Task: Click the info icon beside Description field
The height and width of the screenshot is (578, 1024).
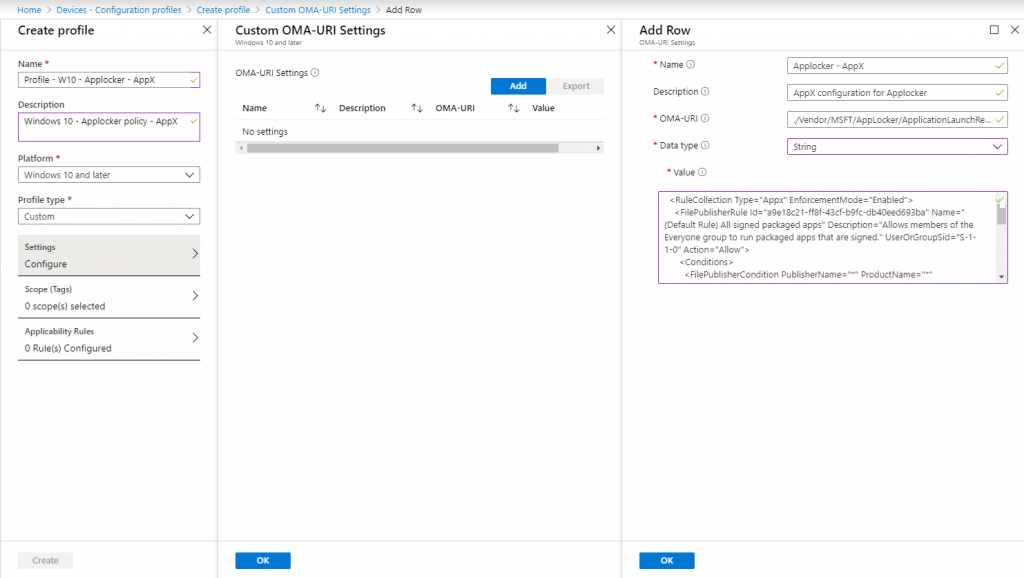Action: pyautogui.click(x=706, y=91)
